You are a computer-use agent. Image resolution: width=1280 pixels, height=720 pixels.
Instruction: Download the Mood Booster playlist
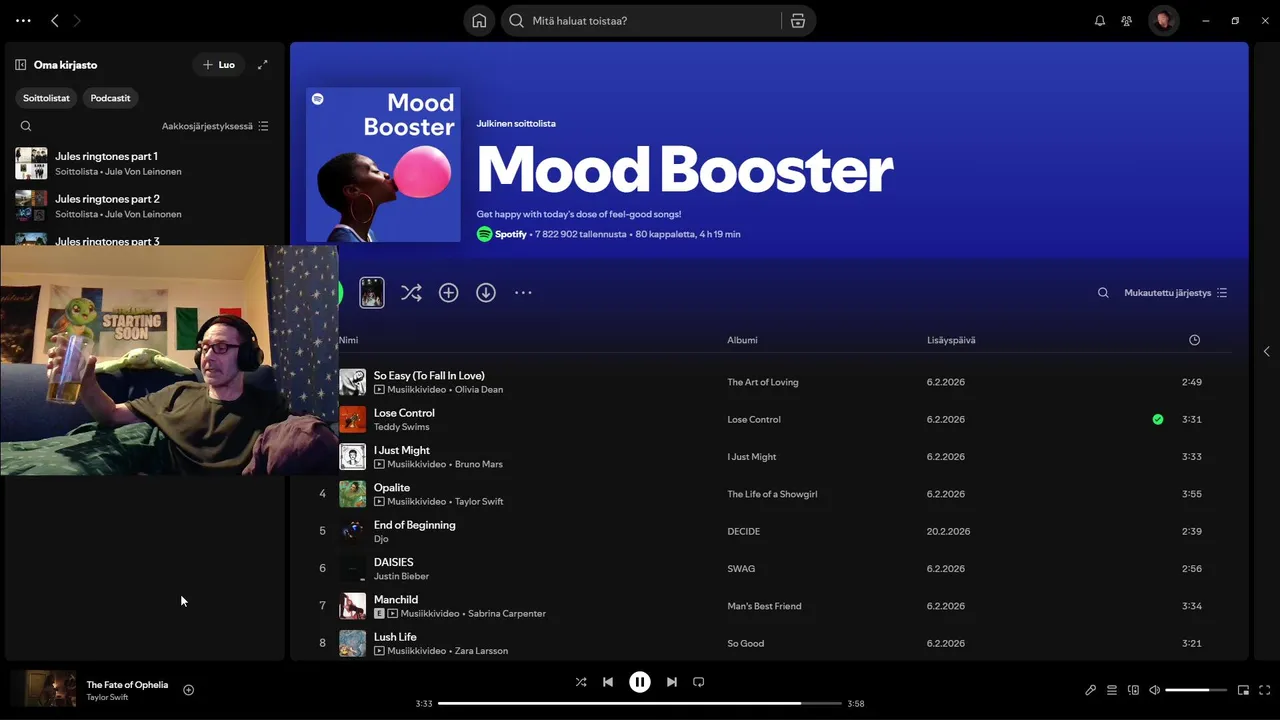[486, 293]
